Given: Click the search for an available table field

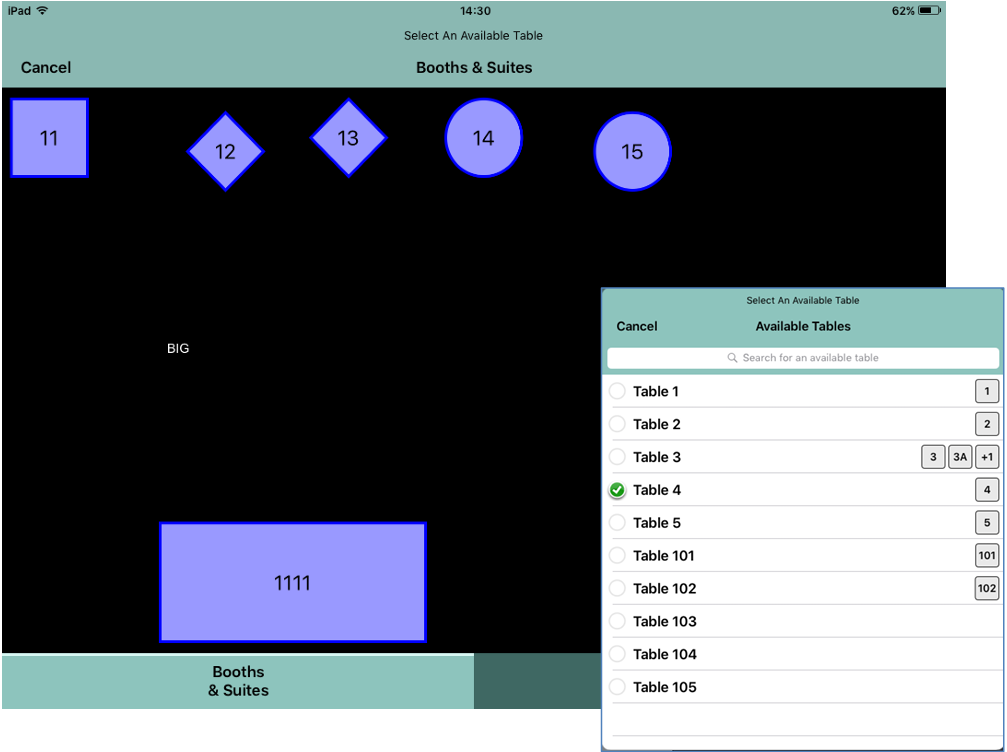Looking at the screenshot, I should click(x=803, y=357).
